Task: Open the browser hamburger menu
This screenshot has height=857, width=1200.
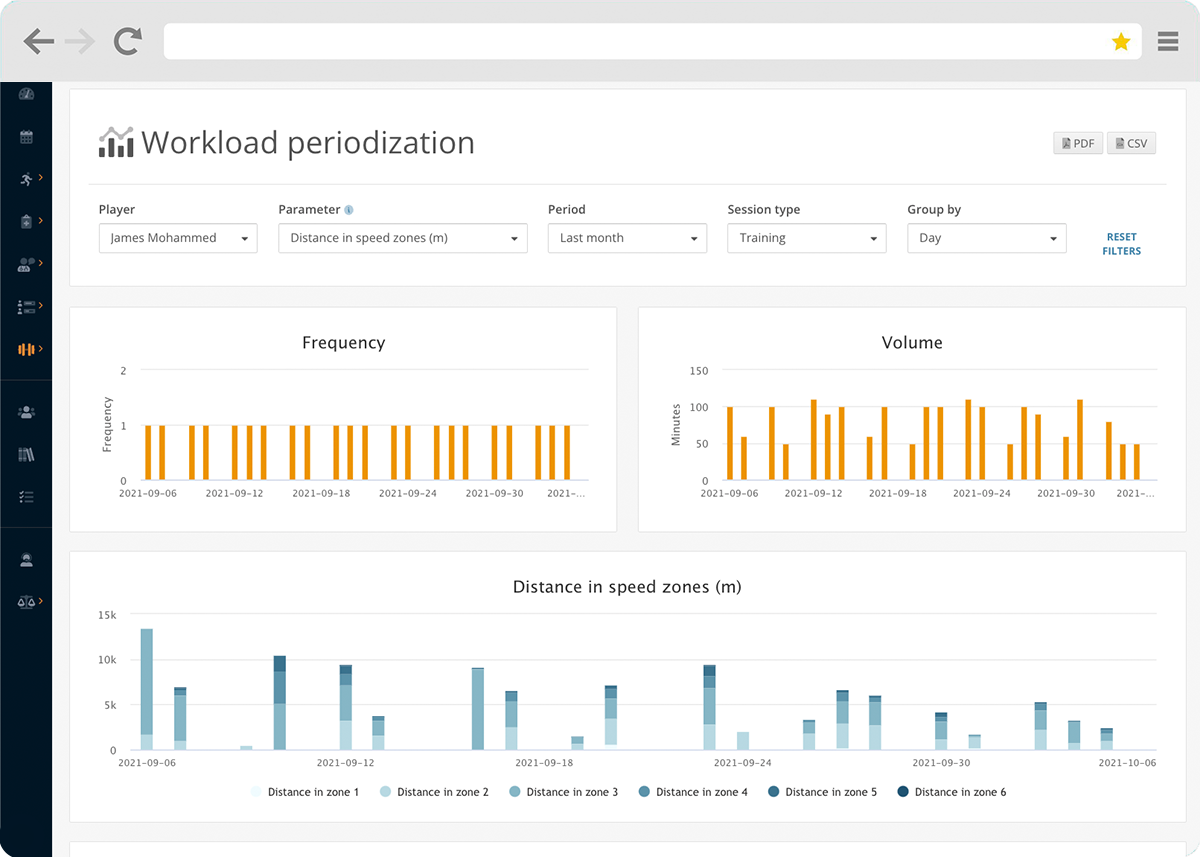Action: point(1167,41)
